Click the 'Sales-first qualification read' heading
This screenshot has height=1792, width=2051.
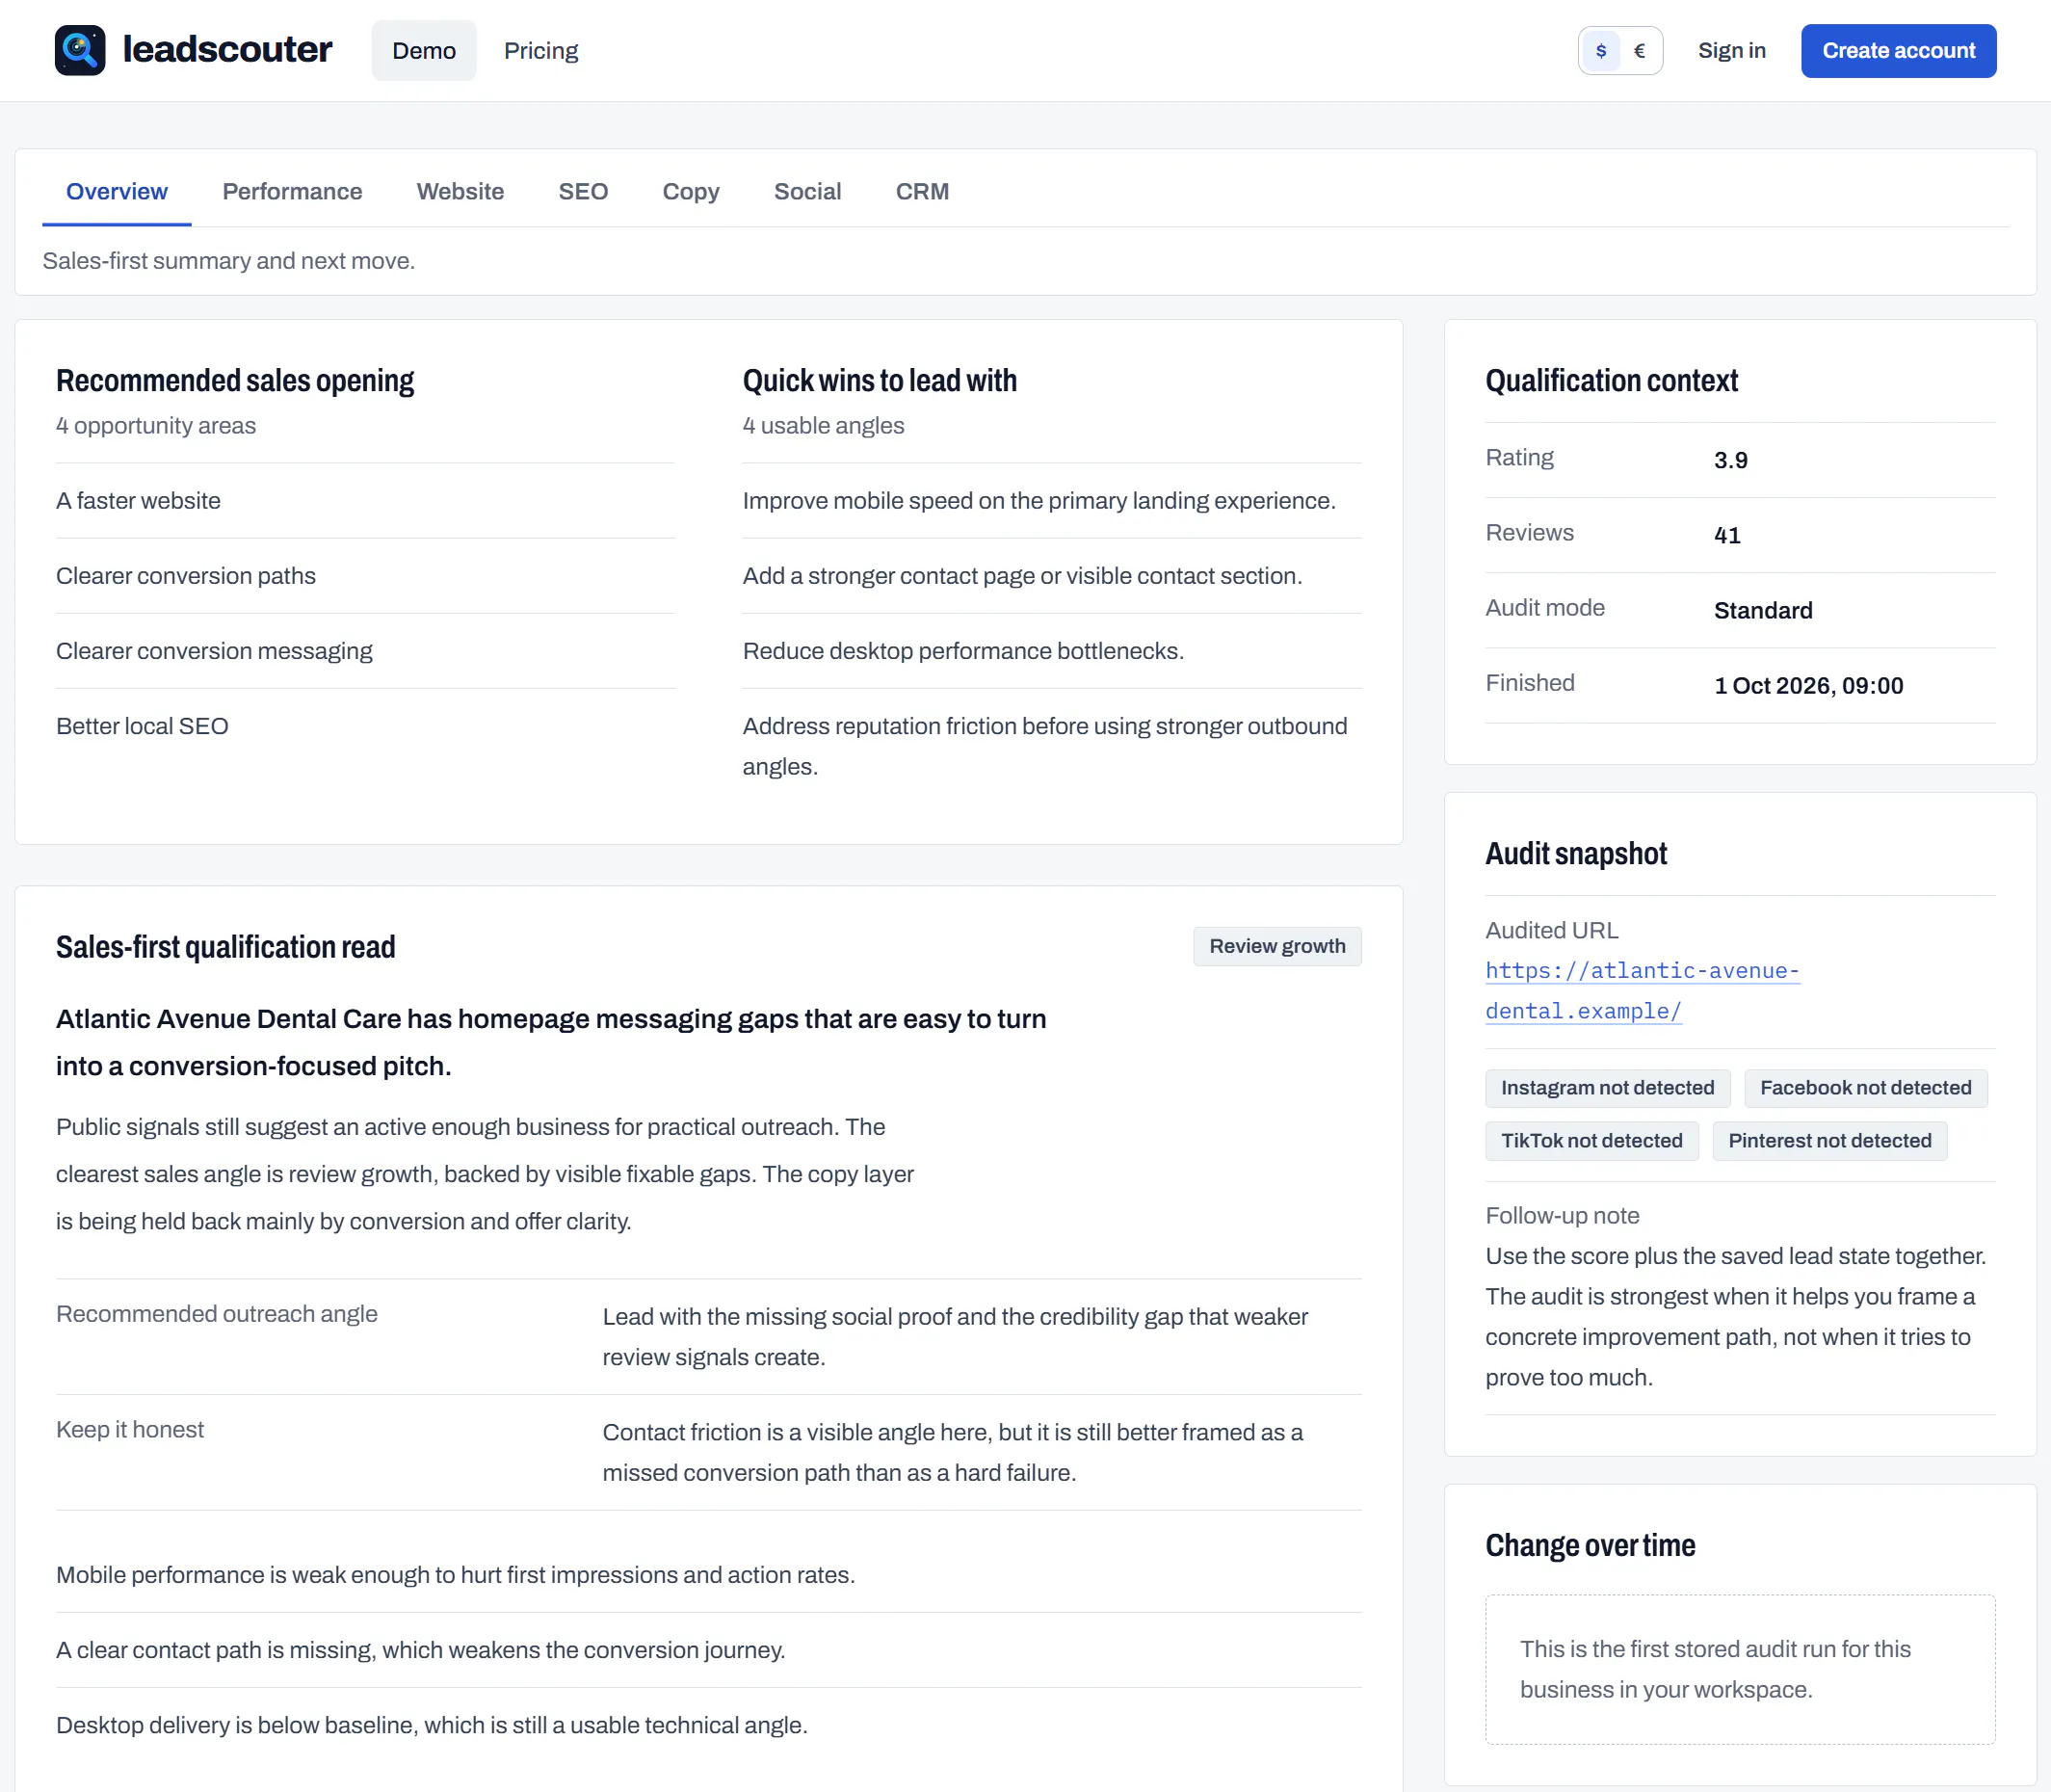(226, 947)
